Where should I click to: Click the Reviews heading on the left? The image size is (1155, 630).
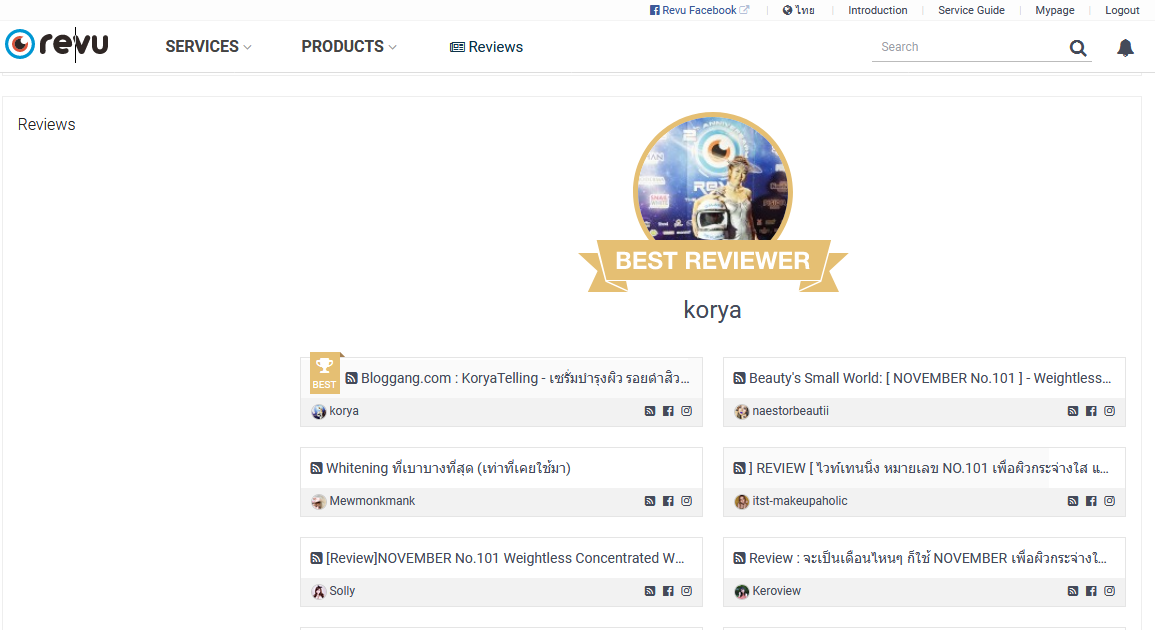pos(46,125)
